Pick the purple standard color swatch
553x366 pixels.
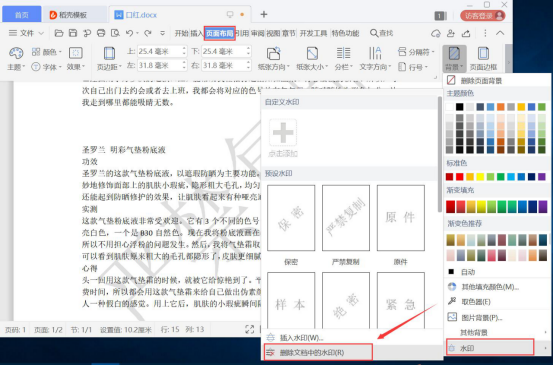tap(542, 176)
